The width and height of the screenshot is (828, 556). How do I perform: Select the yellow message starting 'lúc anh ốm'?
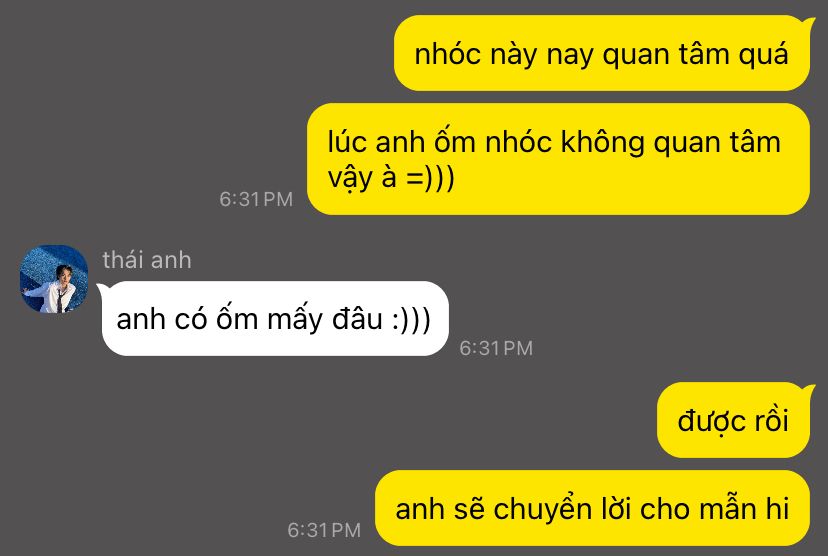point(558,159)
